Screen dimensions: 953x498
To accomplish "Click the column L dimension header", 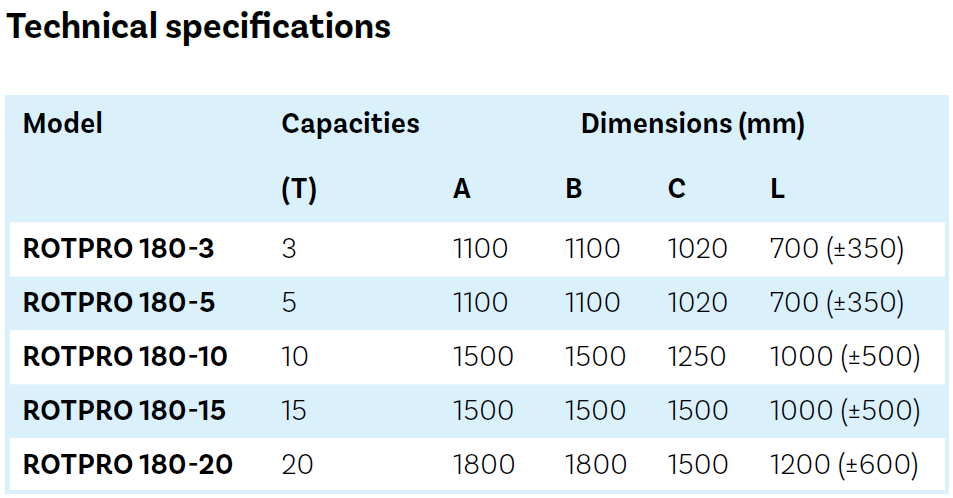I will (777, 189).
